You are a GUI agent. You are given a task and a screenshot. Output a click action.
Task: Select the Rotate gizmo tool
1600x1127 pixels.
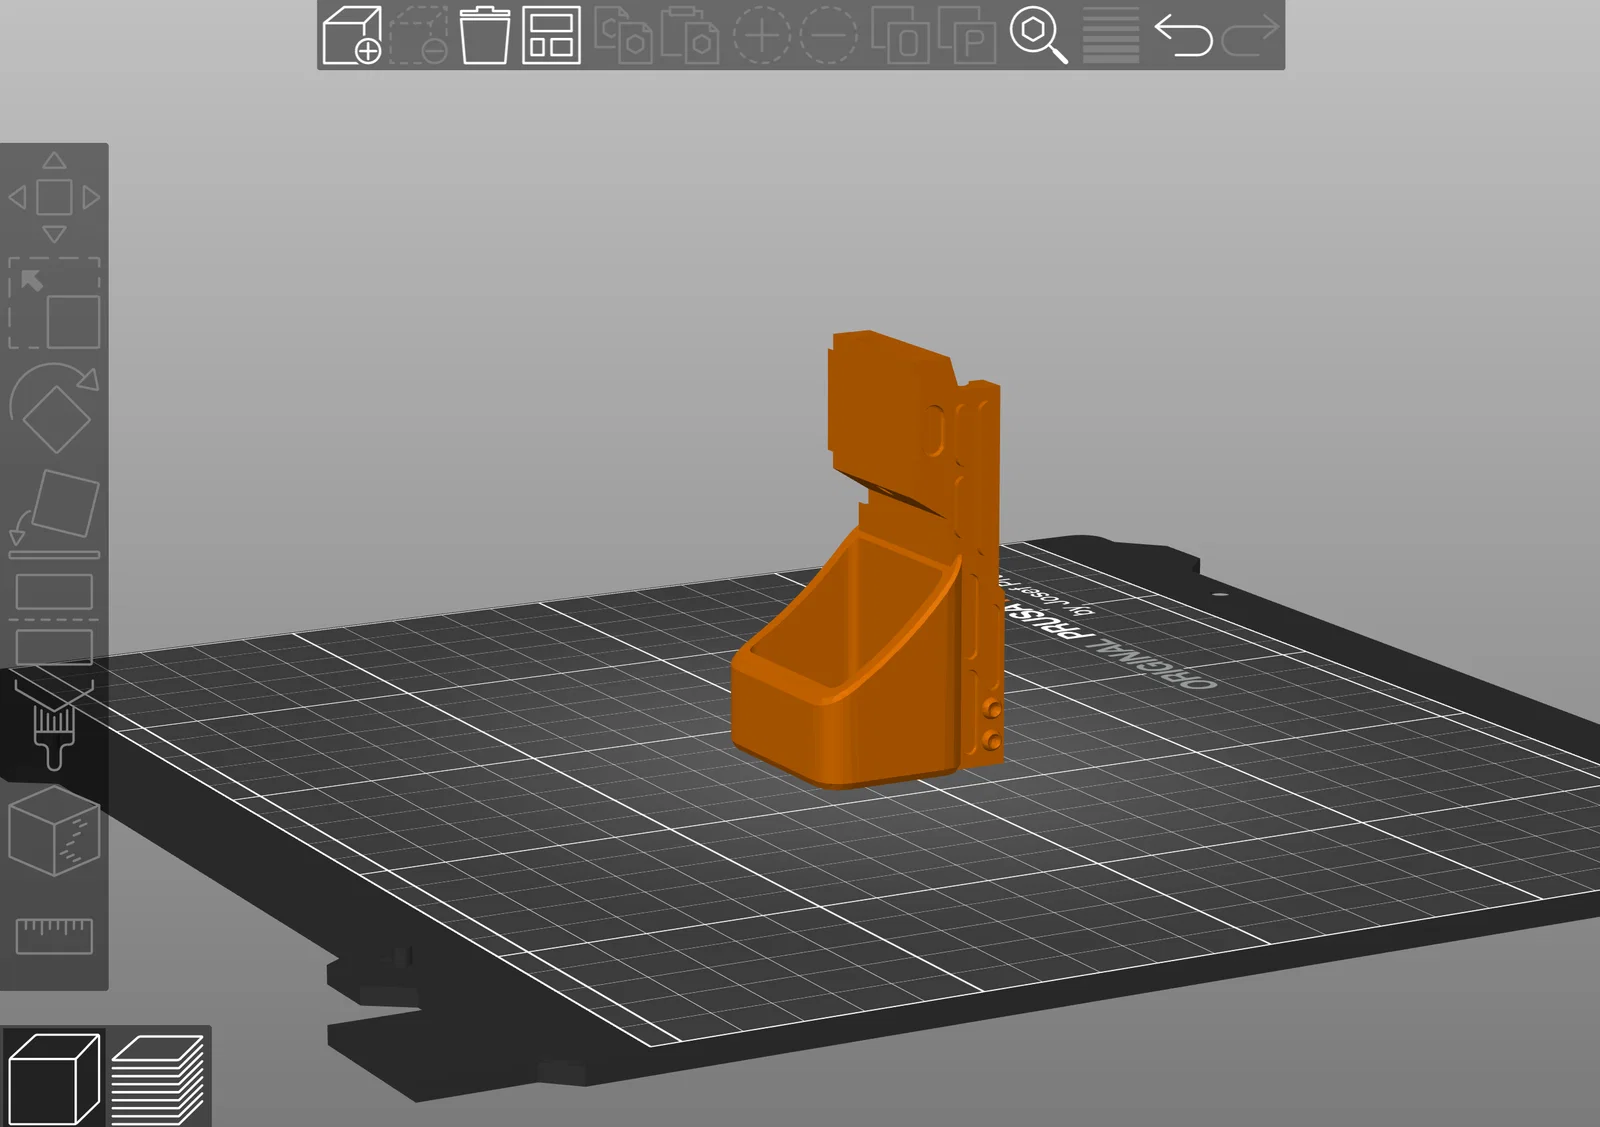click(x=54, y=408)
